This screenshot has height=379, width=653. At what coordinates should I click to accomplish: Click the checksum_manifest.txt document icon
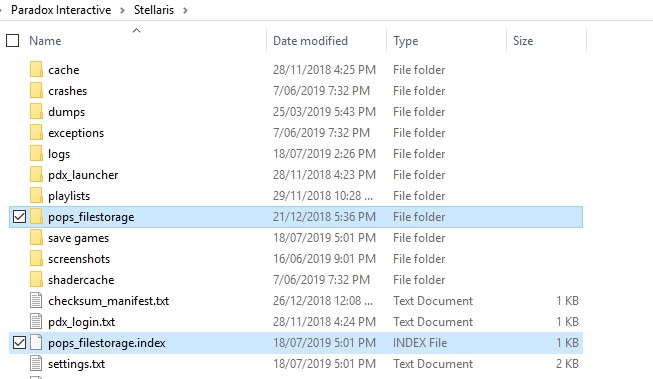[36, 300]
